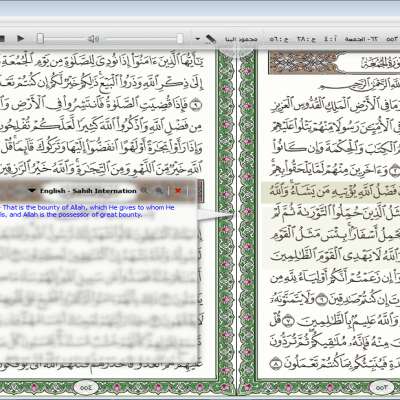Image resolution: width=400 pixels, height=400 pixels.
Task: Zoom out the translation text
Action: click(x=144, y=191)
